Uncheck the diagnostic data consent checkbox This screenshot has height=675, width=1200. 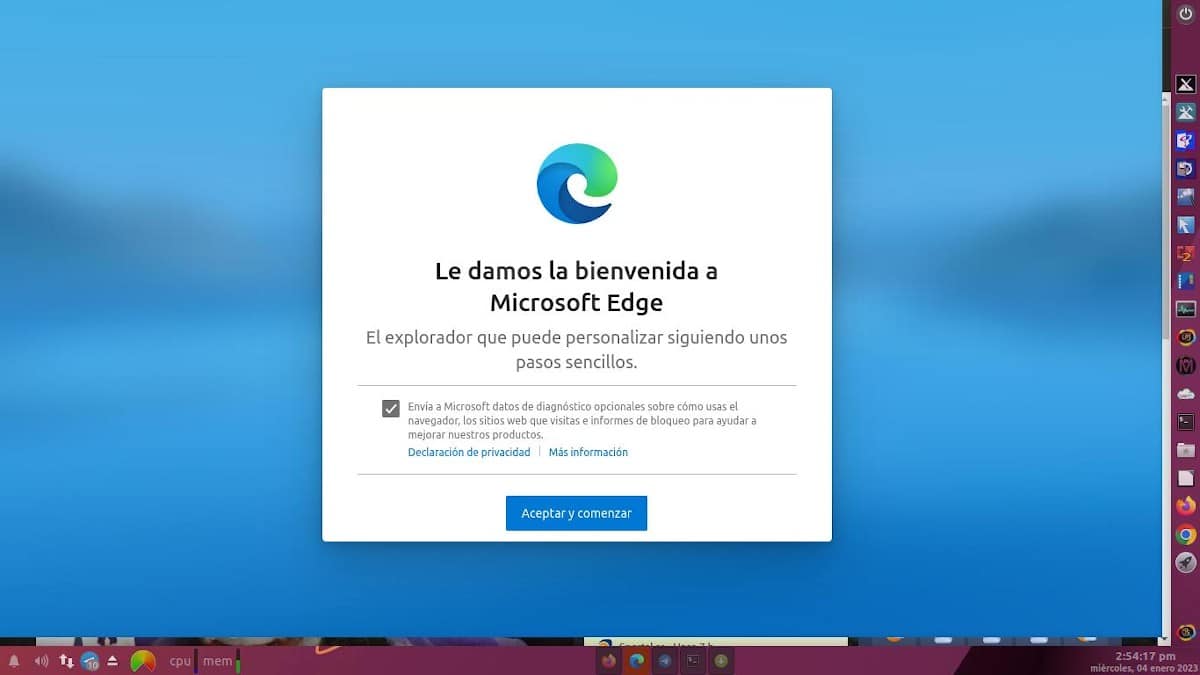389,407
